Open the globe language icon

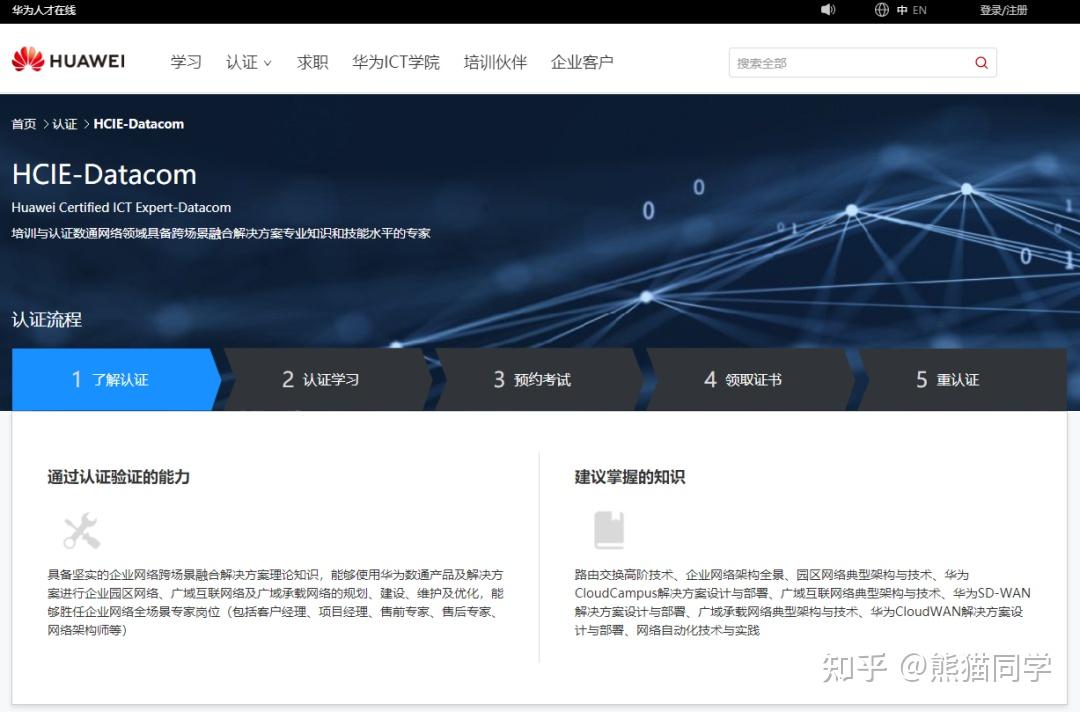pos(881,10)
